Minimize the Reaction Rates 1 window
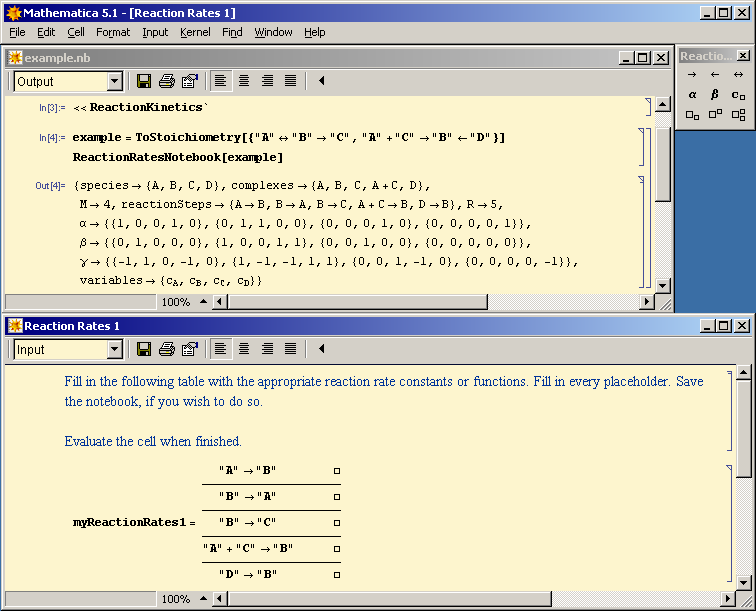Image resolution: width=756 pixels, height=611 pixels. (707, 326)
